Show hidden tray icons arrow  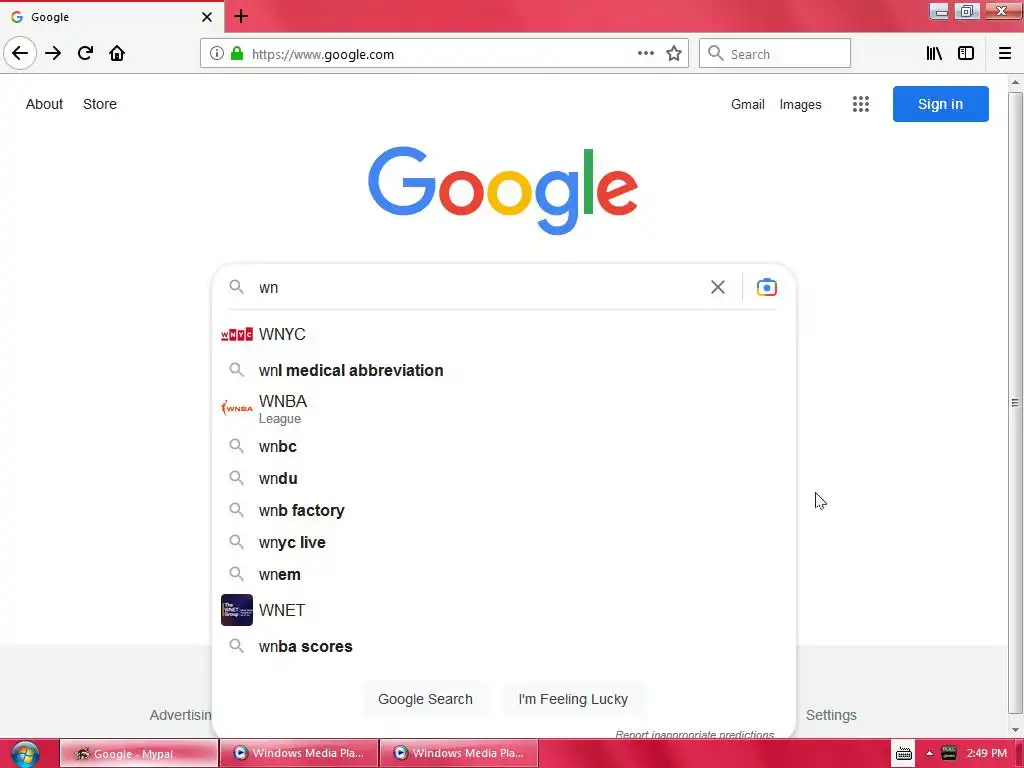click(x=929, y=753)
